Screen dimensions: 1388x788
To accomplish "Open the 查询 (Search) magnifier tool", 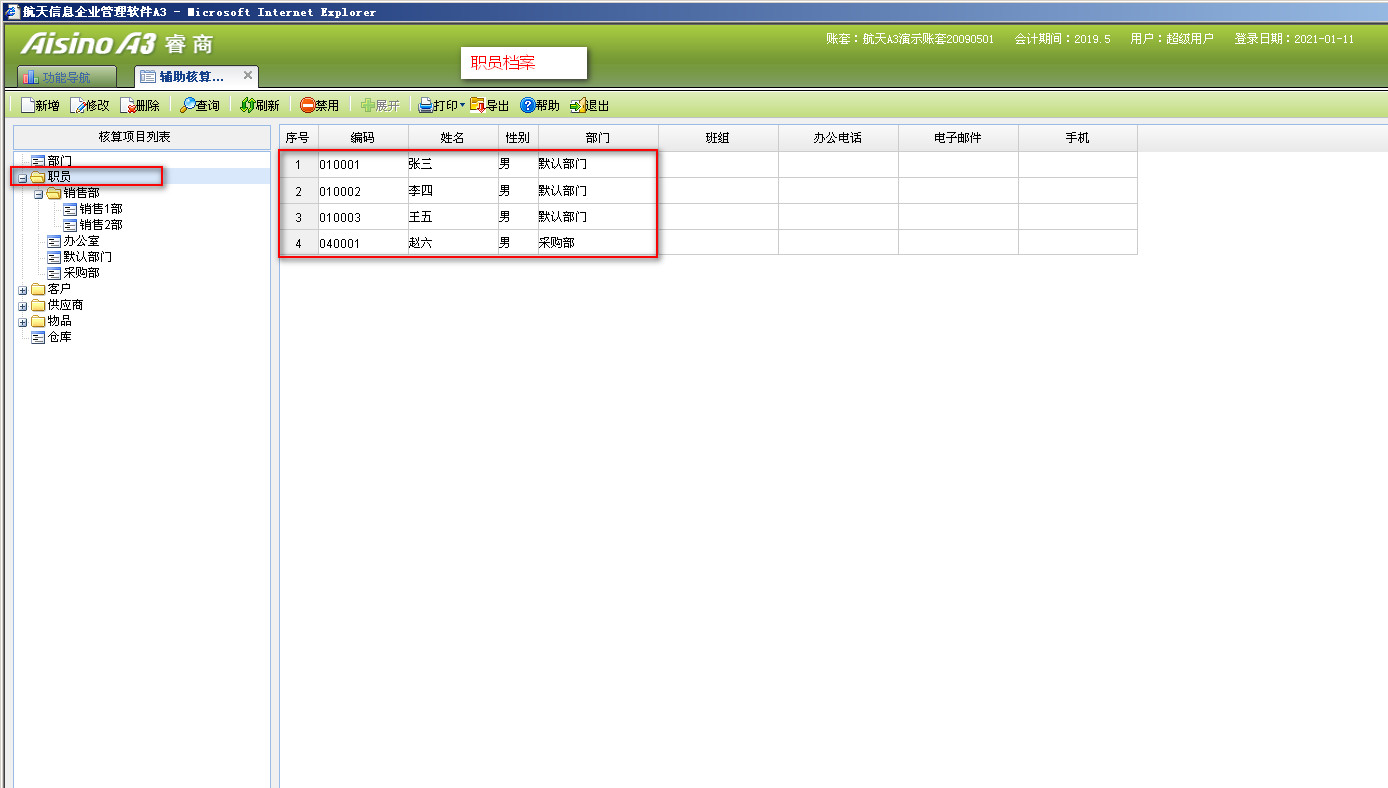I will click(x=188, y=105).
